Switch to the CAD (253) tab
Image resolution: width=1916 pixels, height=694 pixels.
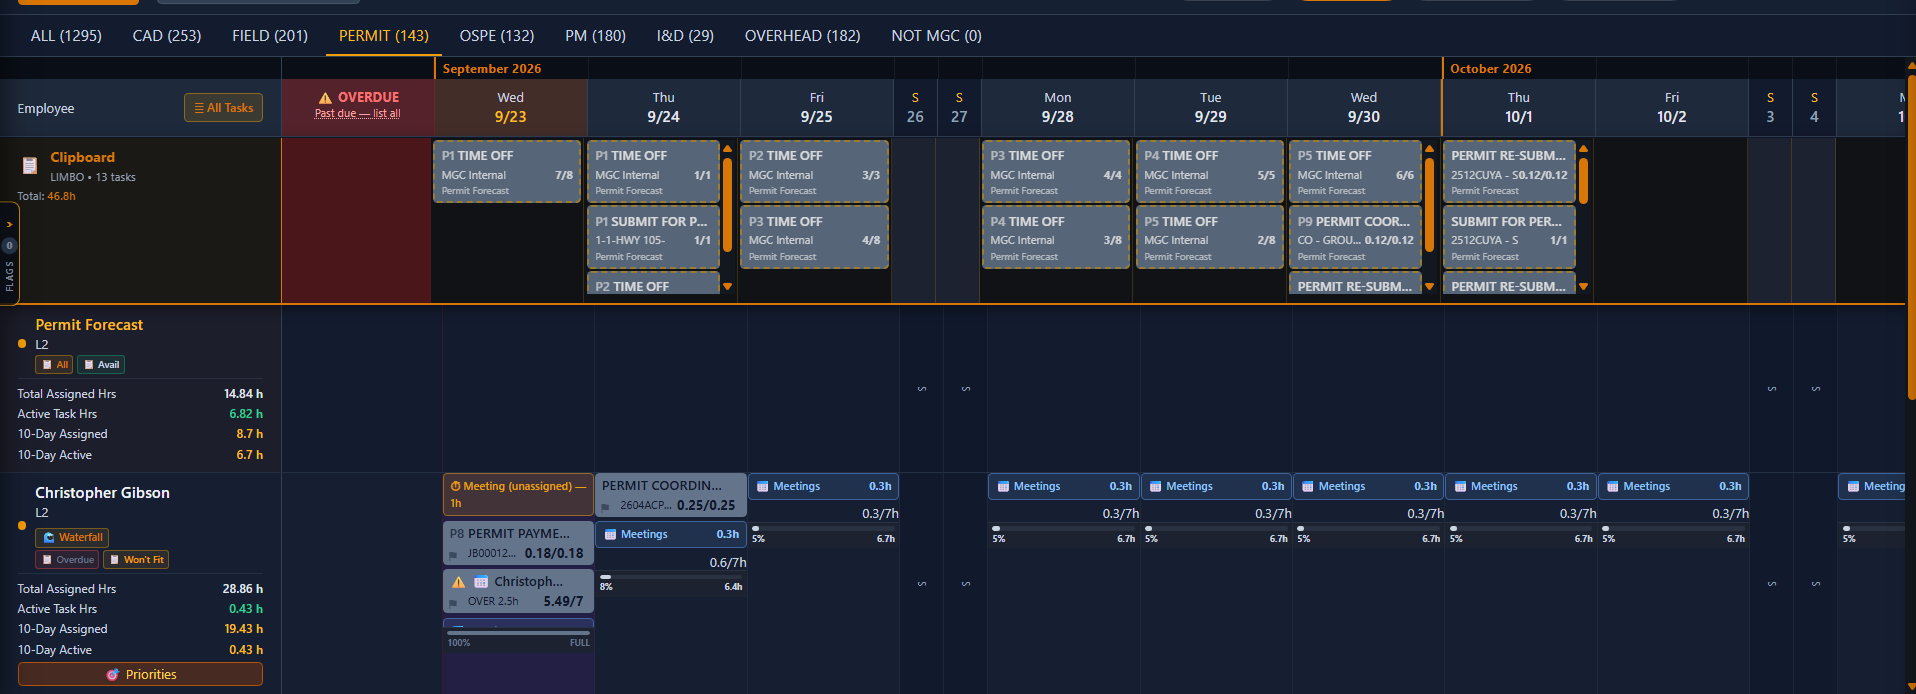pyautogui.click(x=167, y=36)
